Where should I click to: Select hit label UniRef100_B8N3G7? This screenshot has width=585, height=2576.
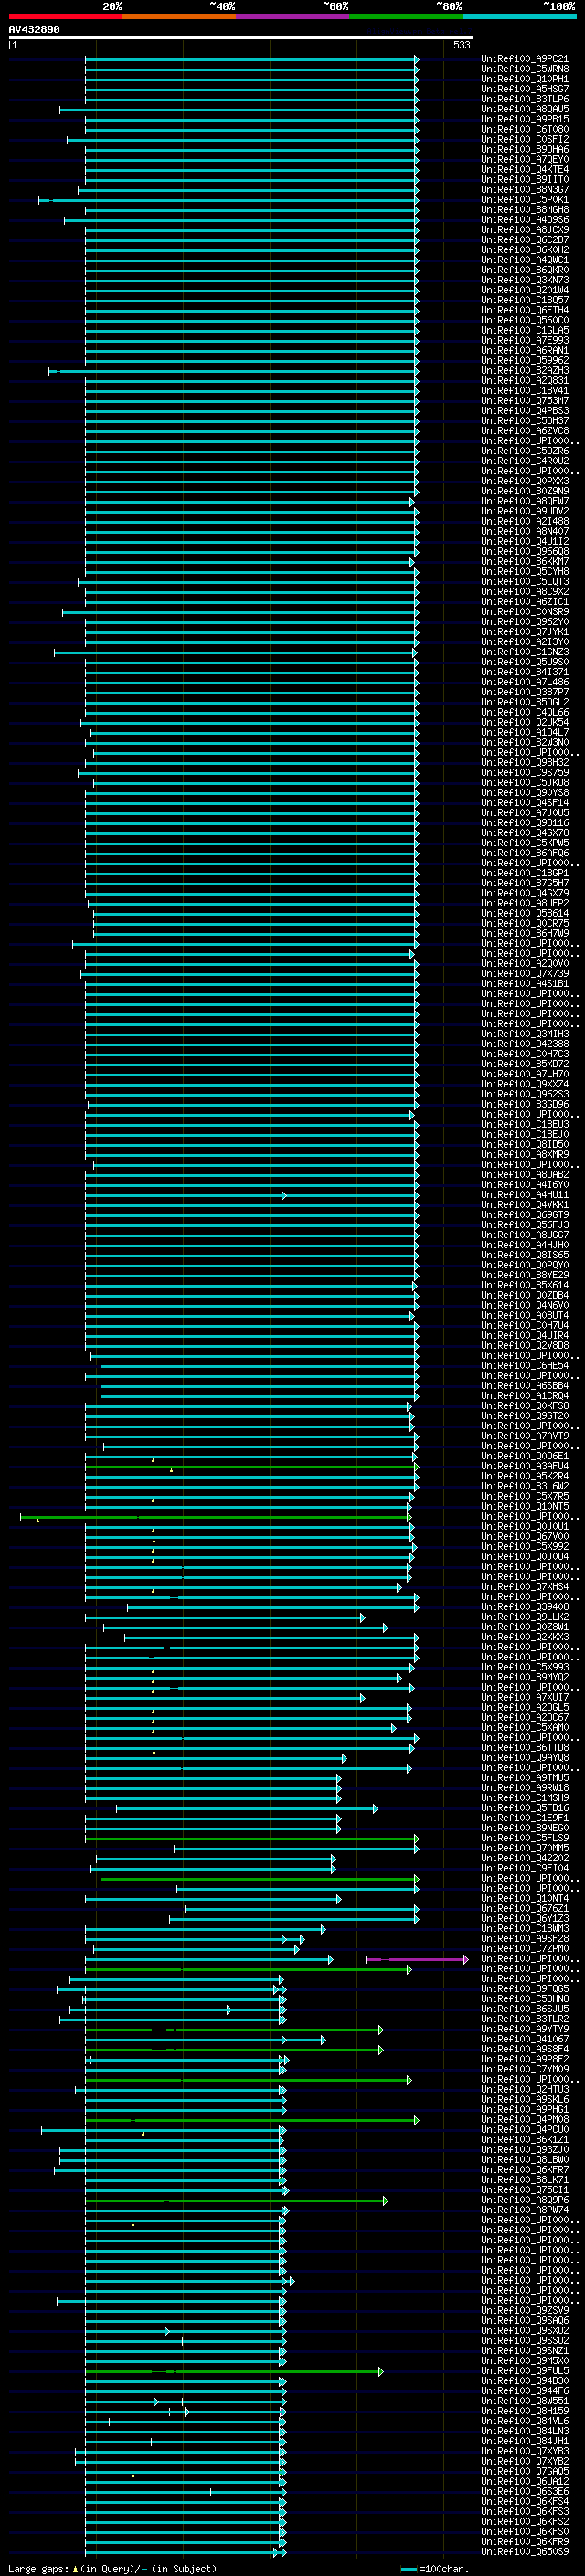click(525, 190)
